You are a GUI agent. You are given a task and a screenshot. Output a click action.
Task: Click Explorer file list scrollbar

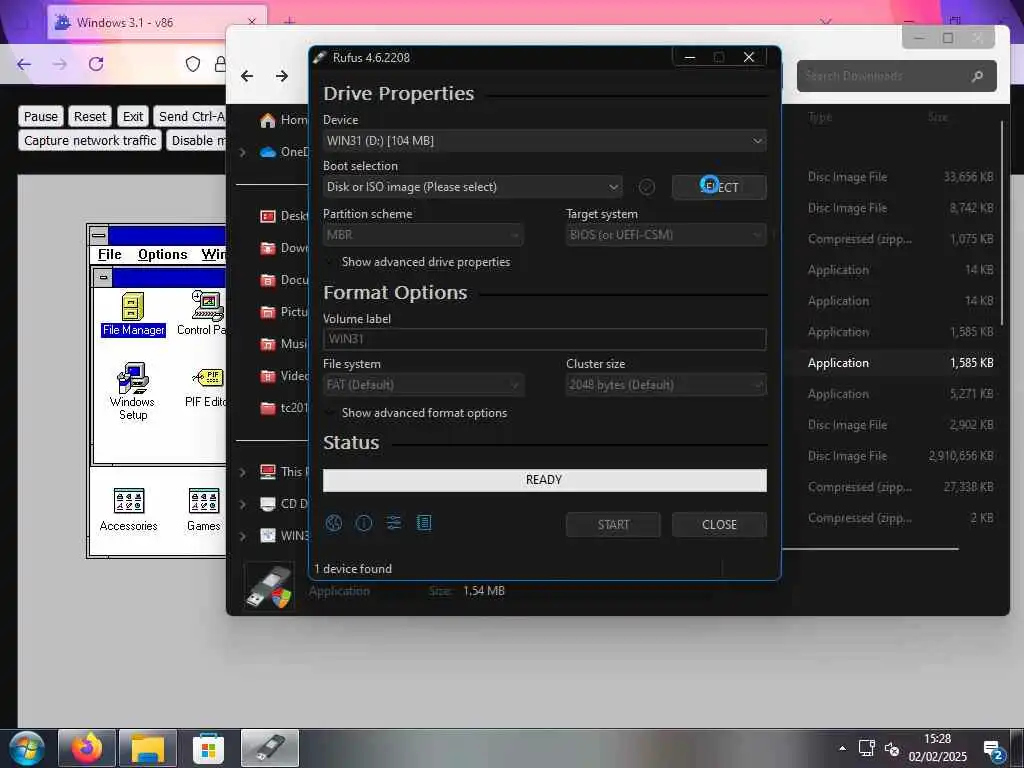point(1002,222)
